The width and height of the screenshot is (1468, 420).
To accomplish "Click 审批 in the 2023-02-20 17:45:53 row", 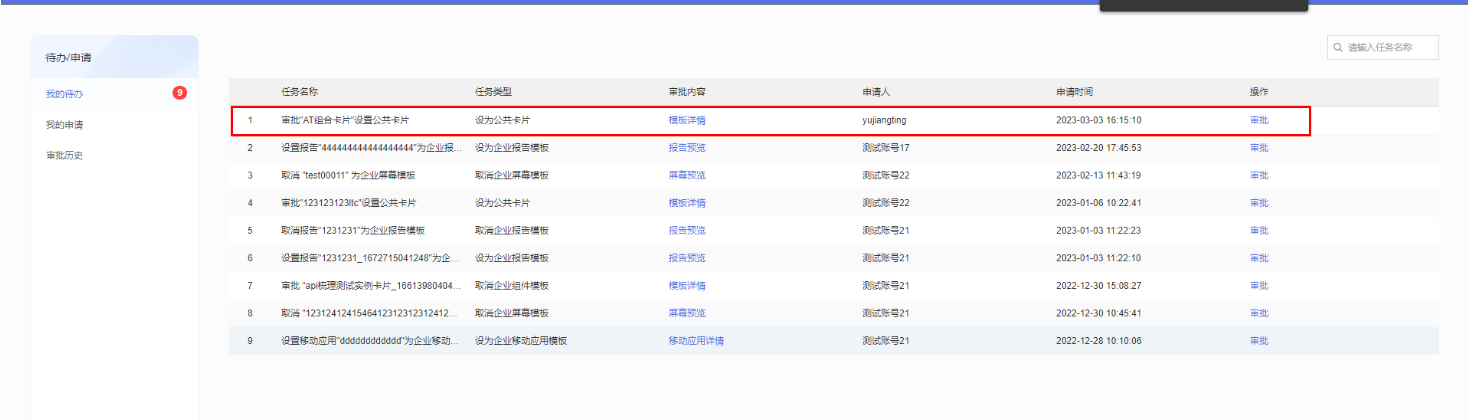I will coord(1259,148).
